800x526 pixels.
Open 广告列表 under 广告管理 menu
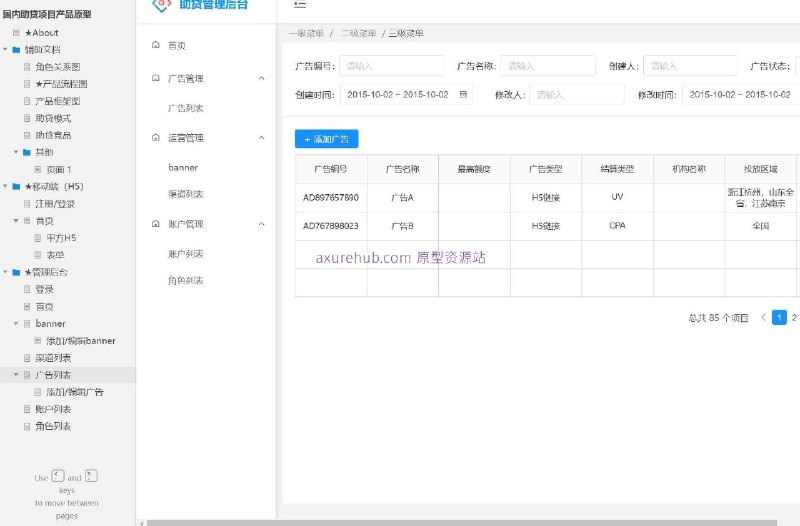186,108
